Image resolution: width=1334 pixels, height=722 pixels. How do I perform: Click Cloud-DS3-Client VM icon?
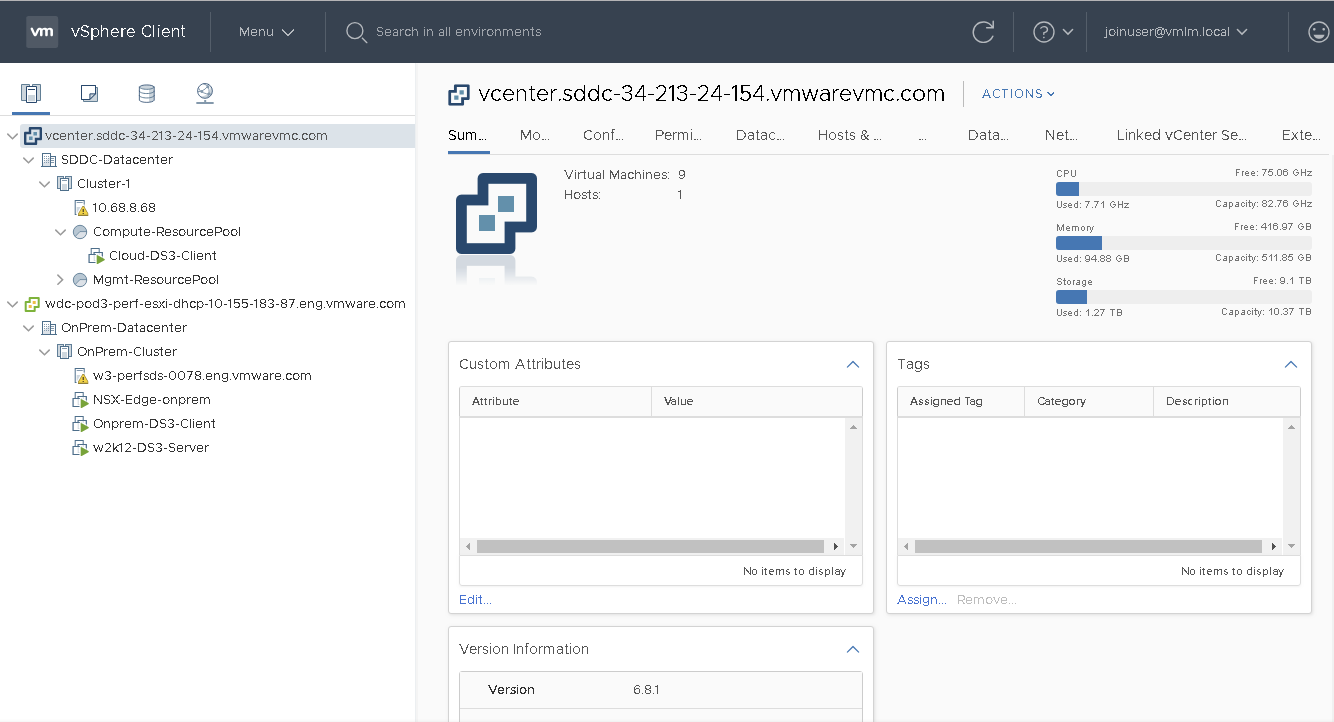[x=97, y=256]
